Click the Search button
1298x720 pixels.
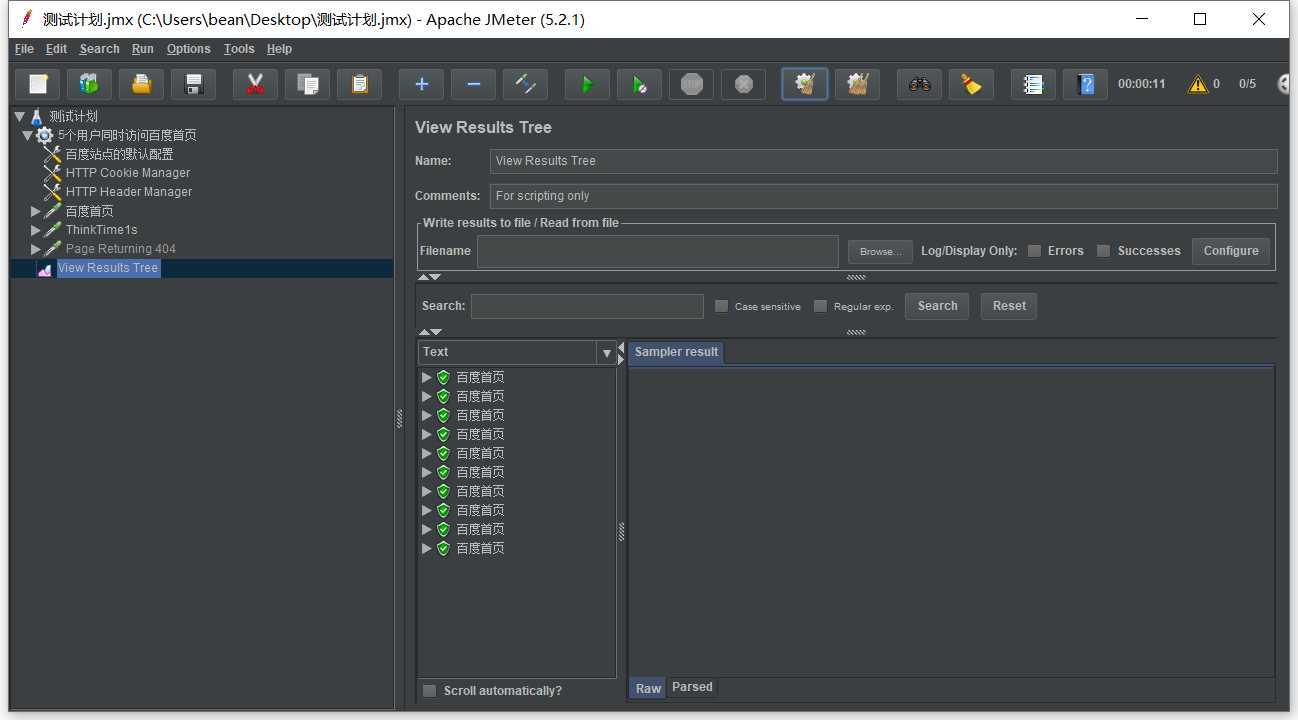(937, 306)
